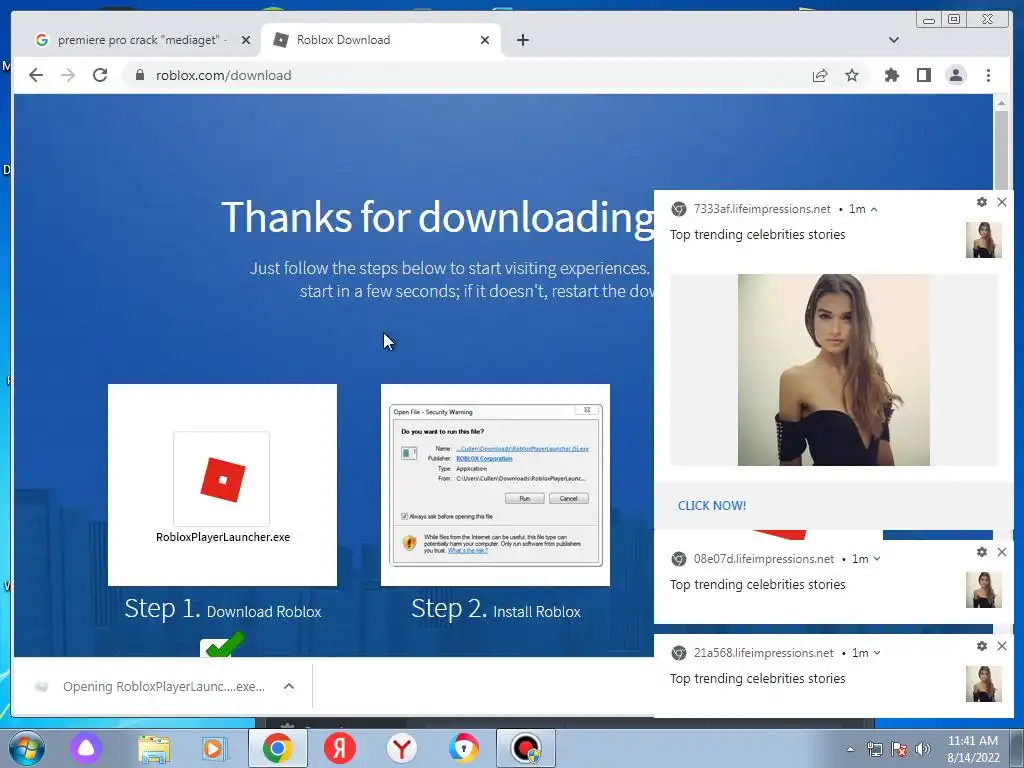Dismiss the 7333af.lifeimpressions.net notification

1002,202
